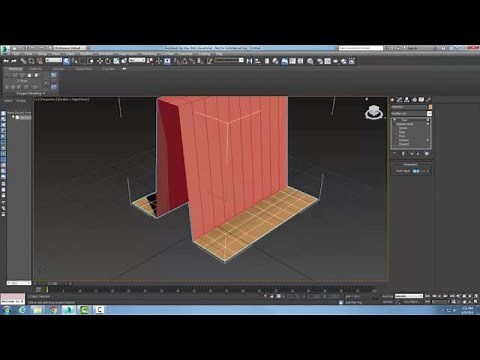Viewport: 480px width, 360px height.
Task: Click Configure Modifier Sets icon
Action: click(x=427, y=154)
